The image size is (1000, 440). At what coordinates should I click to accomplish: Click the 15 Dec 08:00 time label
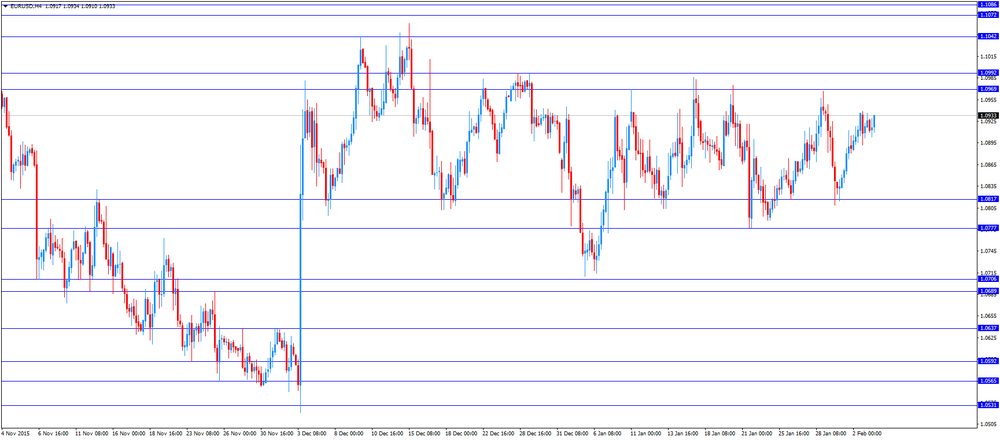pyautogui.click(x=424, y=434)
